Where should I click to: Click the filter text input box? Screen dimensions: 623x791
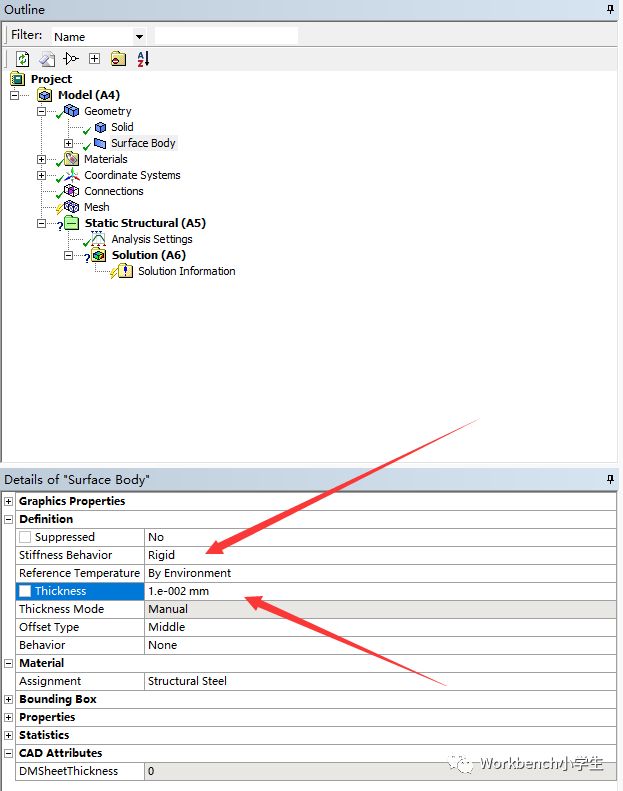[x=226, y=36]
